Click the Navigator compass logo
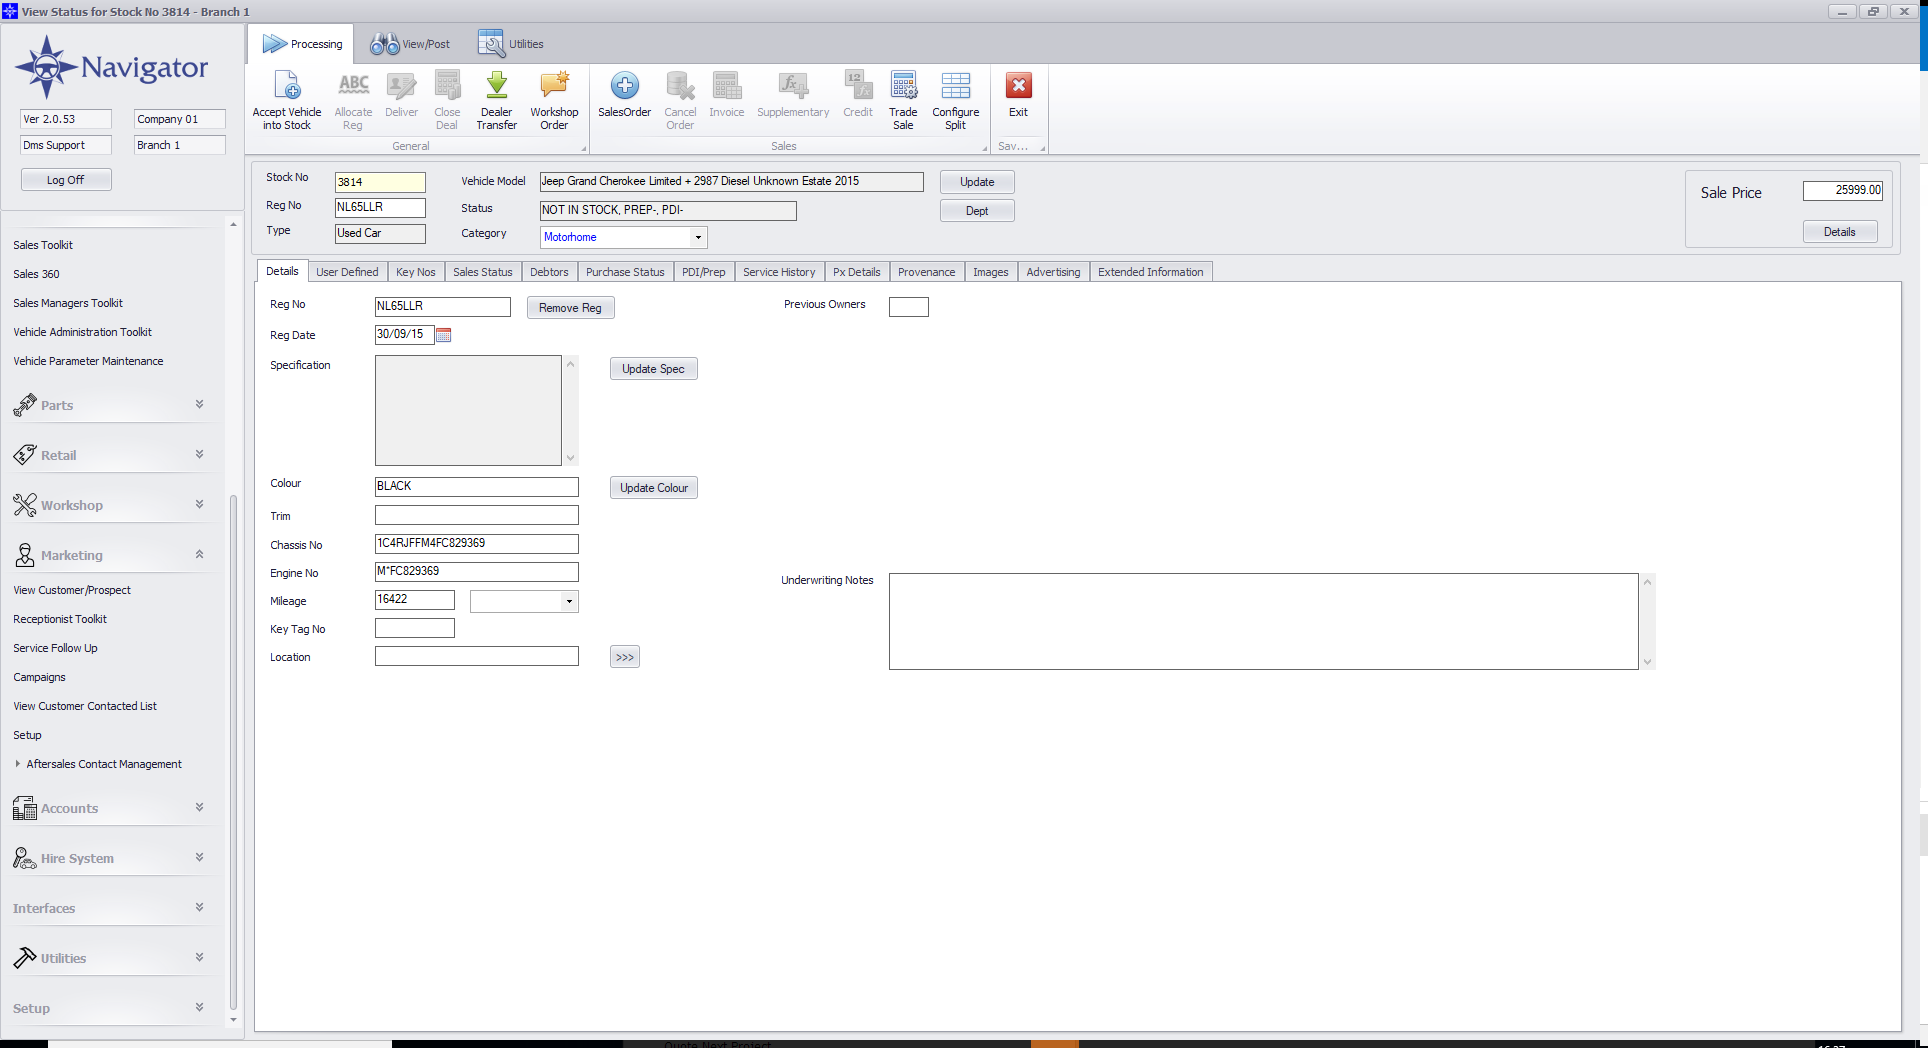 [45, 67]
